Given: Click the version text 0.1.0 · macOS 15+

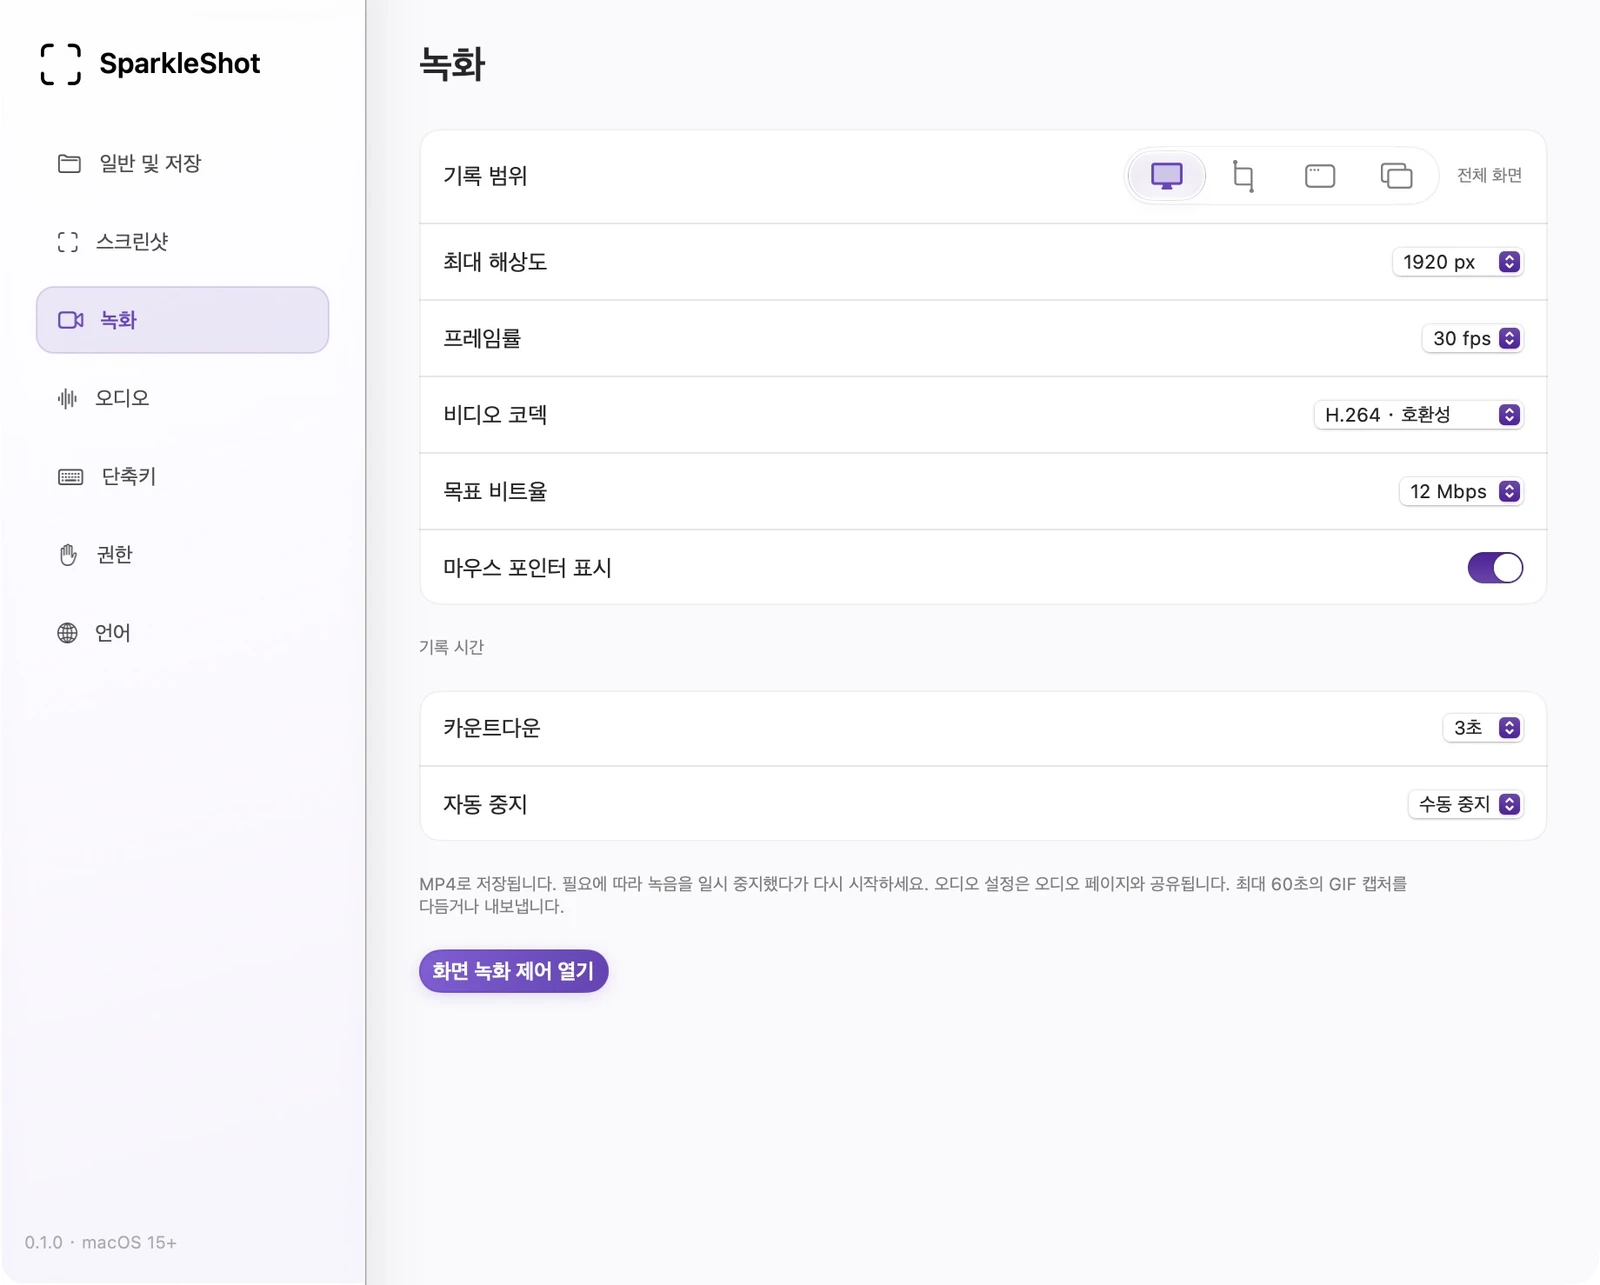Looking at the screenshot, I should coord(101,1243).
